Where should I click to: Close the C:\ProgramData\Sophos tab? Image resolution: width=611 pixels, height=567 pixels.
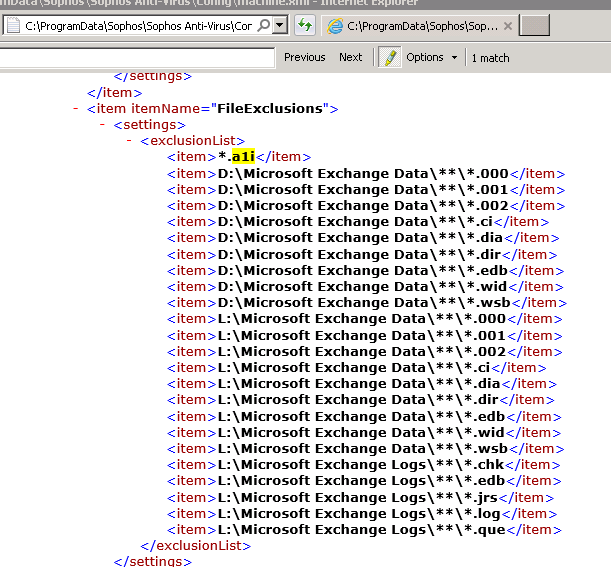click(x=507, y=26)
